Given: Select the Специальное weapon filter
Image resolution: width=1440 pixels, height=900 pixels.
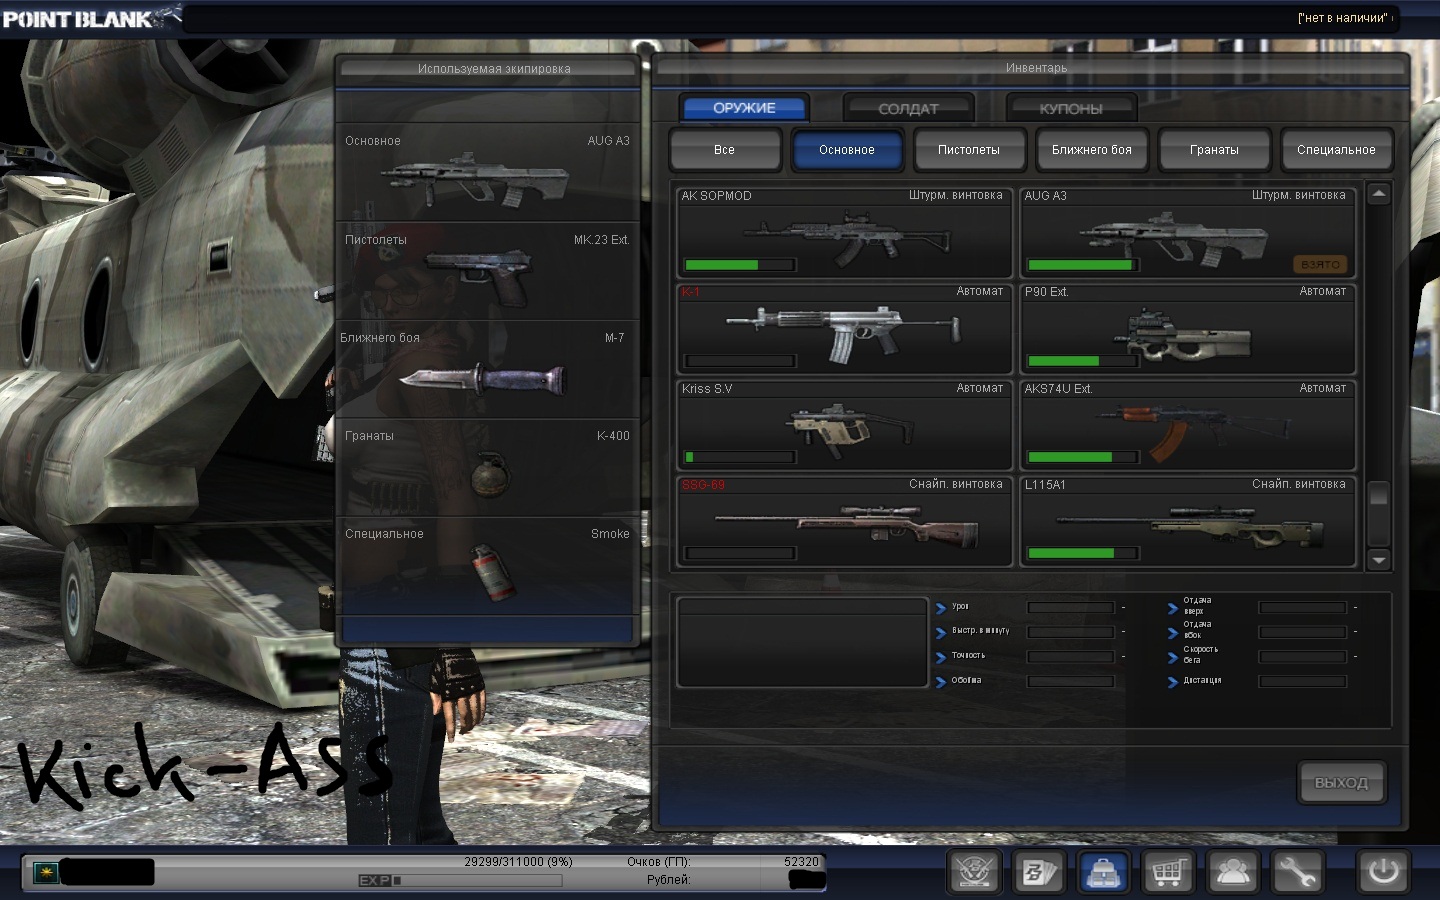Looking at the screenshot, I should point(1336,150).
